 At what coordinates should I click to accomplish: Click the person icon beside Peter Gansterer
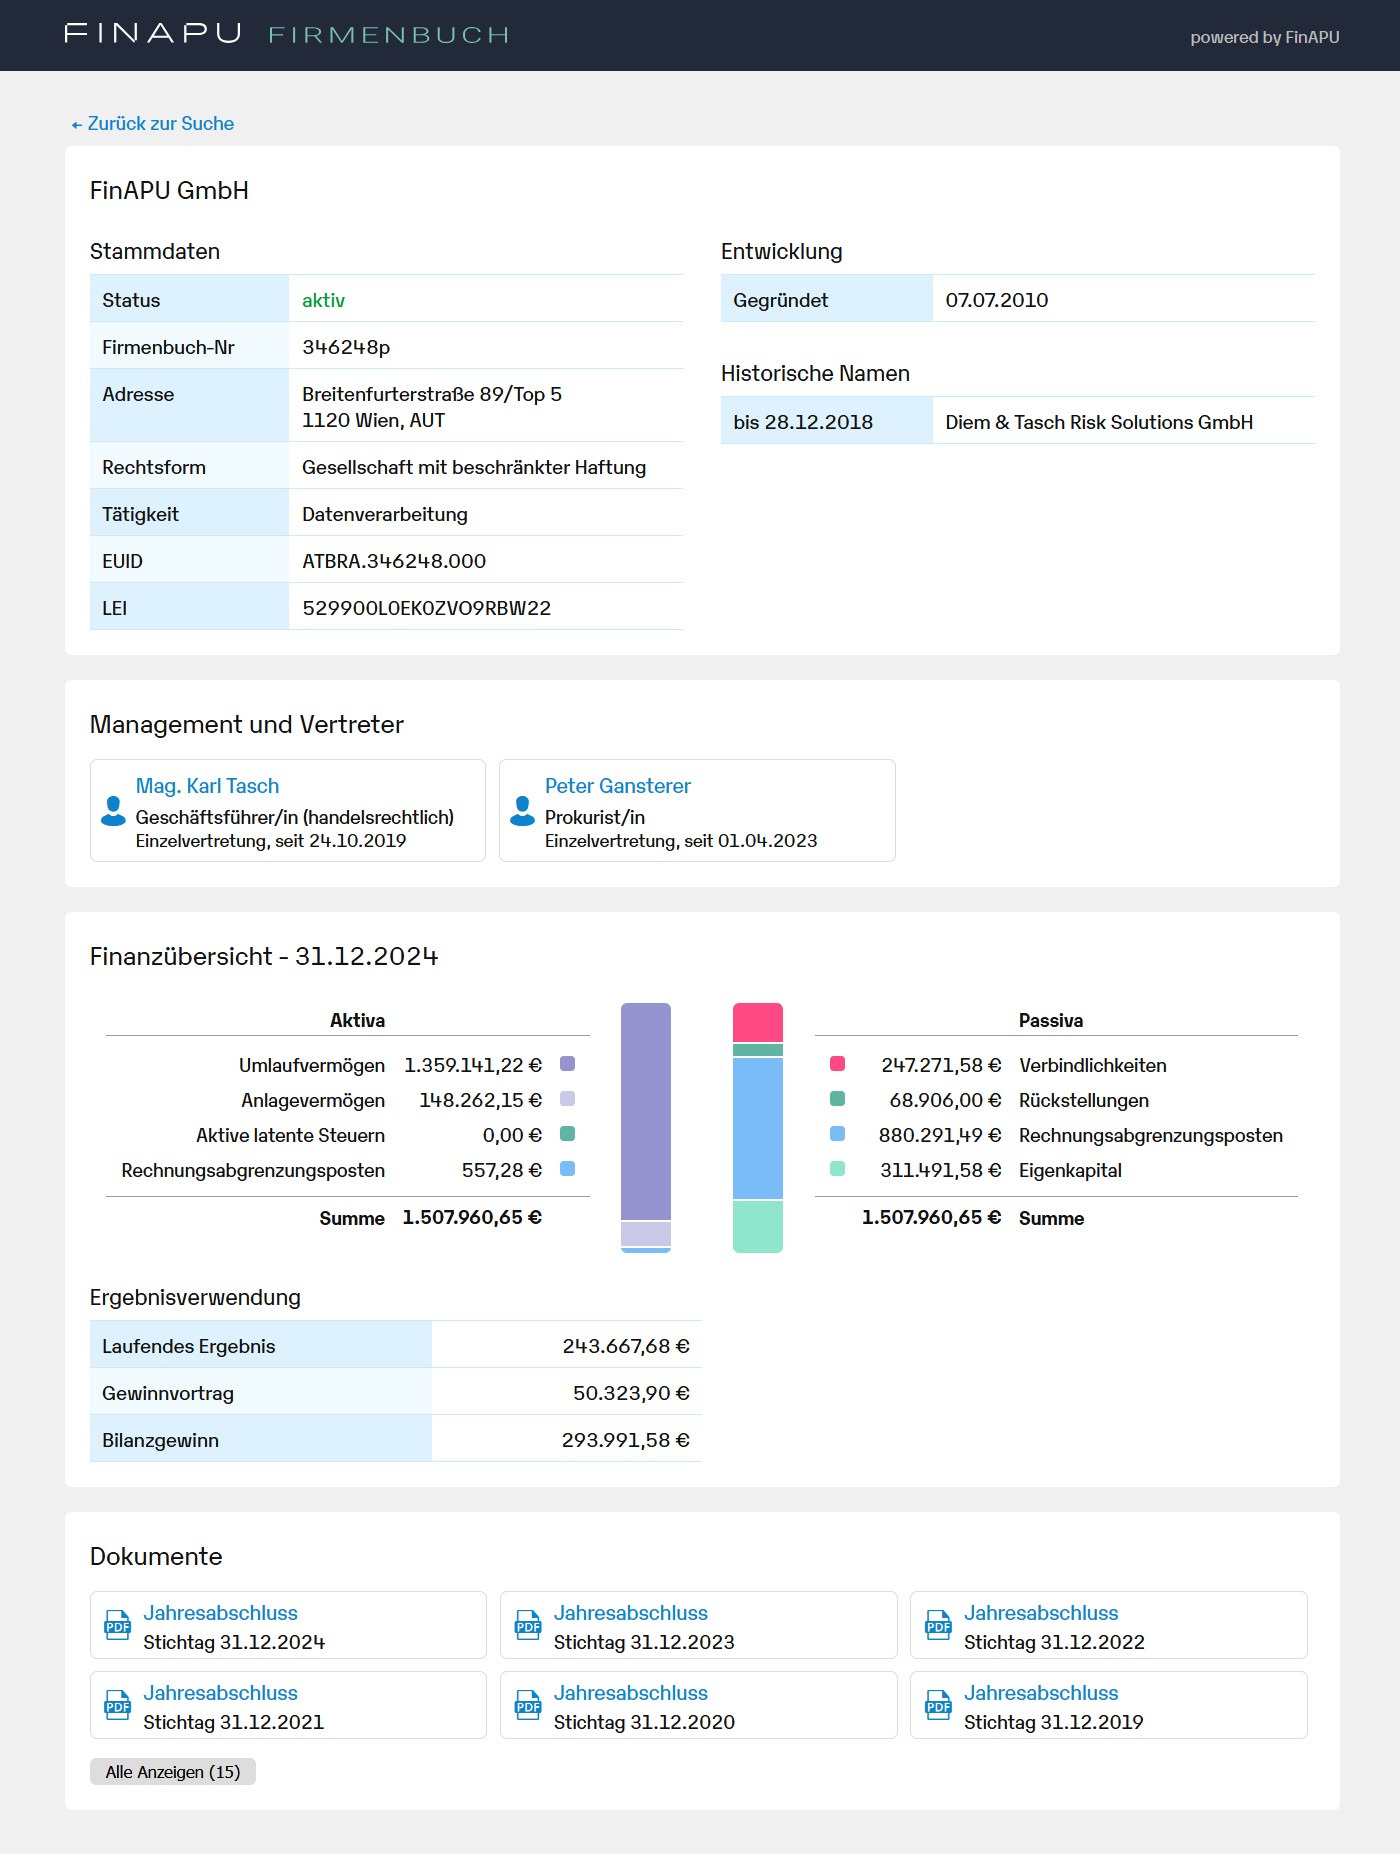[522, 811]
